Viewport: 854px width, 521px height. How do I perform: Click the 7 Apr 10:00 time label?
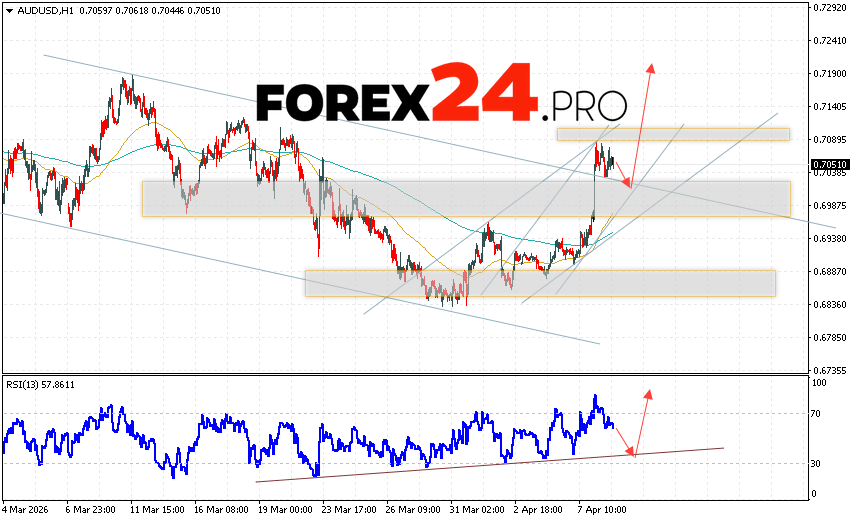[x=603, y=509]
